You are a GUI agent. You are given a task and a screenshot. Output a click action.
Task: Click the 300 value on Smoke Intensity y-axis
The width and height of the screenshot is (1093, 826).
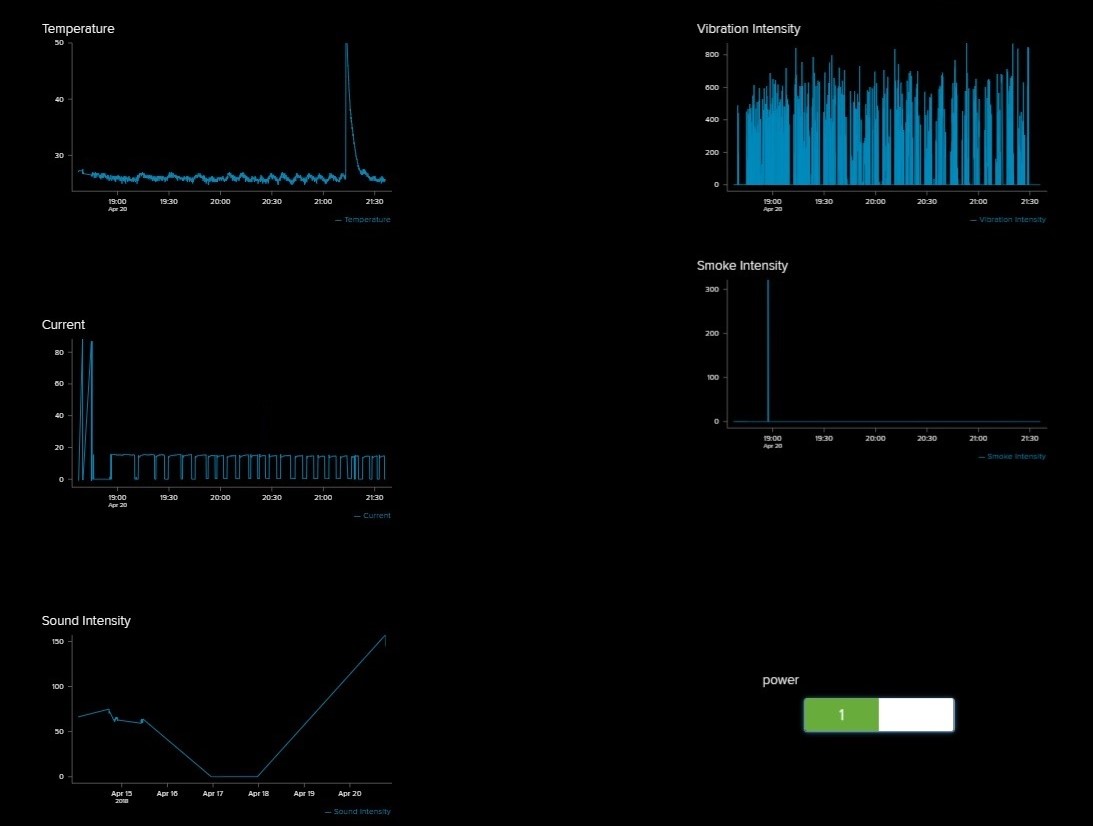click(x=712, y=289)
